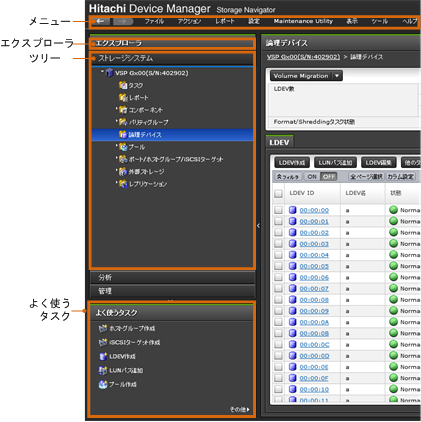The height and width of the screenshot is (422, 421).
Task: Click the 論理デバイス icon in tree
Action: pos(123,134)
